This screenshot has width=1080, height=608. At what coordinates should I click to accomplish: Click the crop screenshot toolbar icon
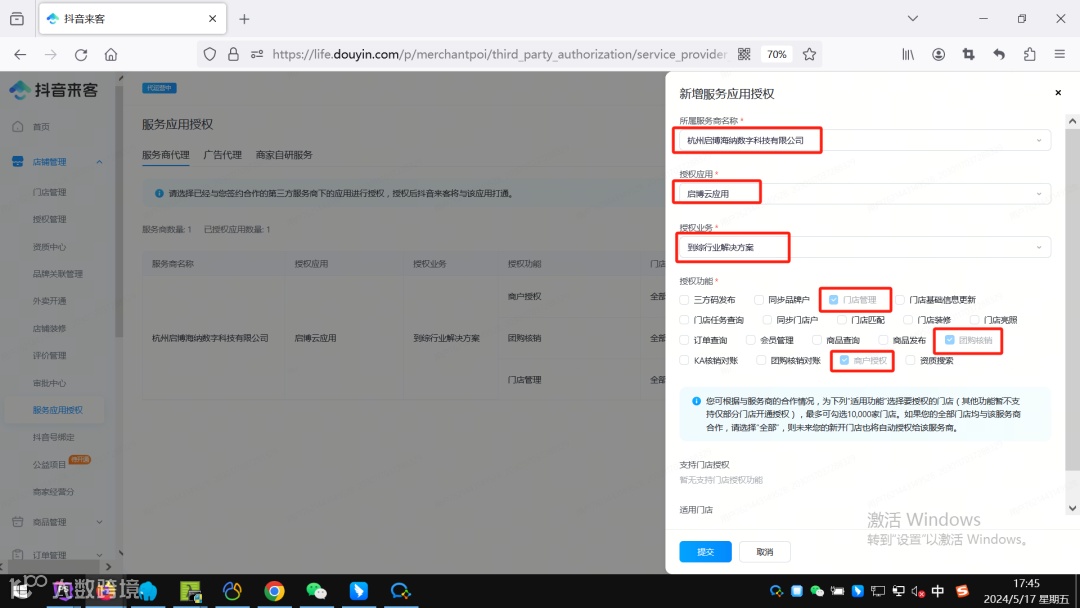coord(968,54)
